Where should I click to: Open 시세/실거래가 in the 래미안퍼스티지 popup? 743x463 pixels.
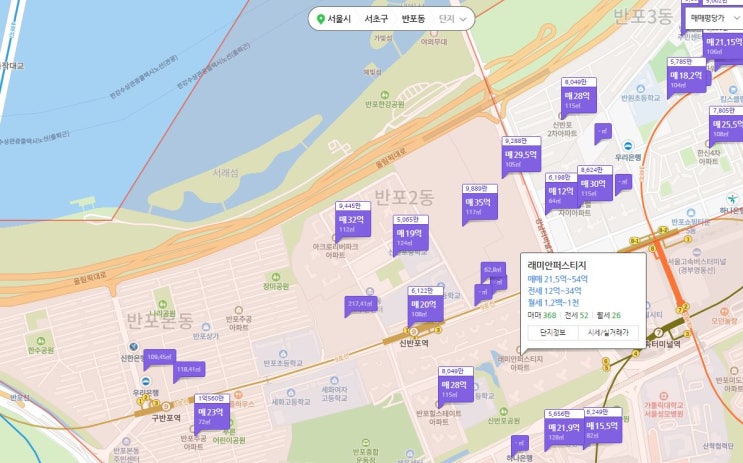tap(608, 333)
